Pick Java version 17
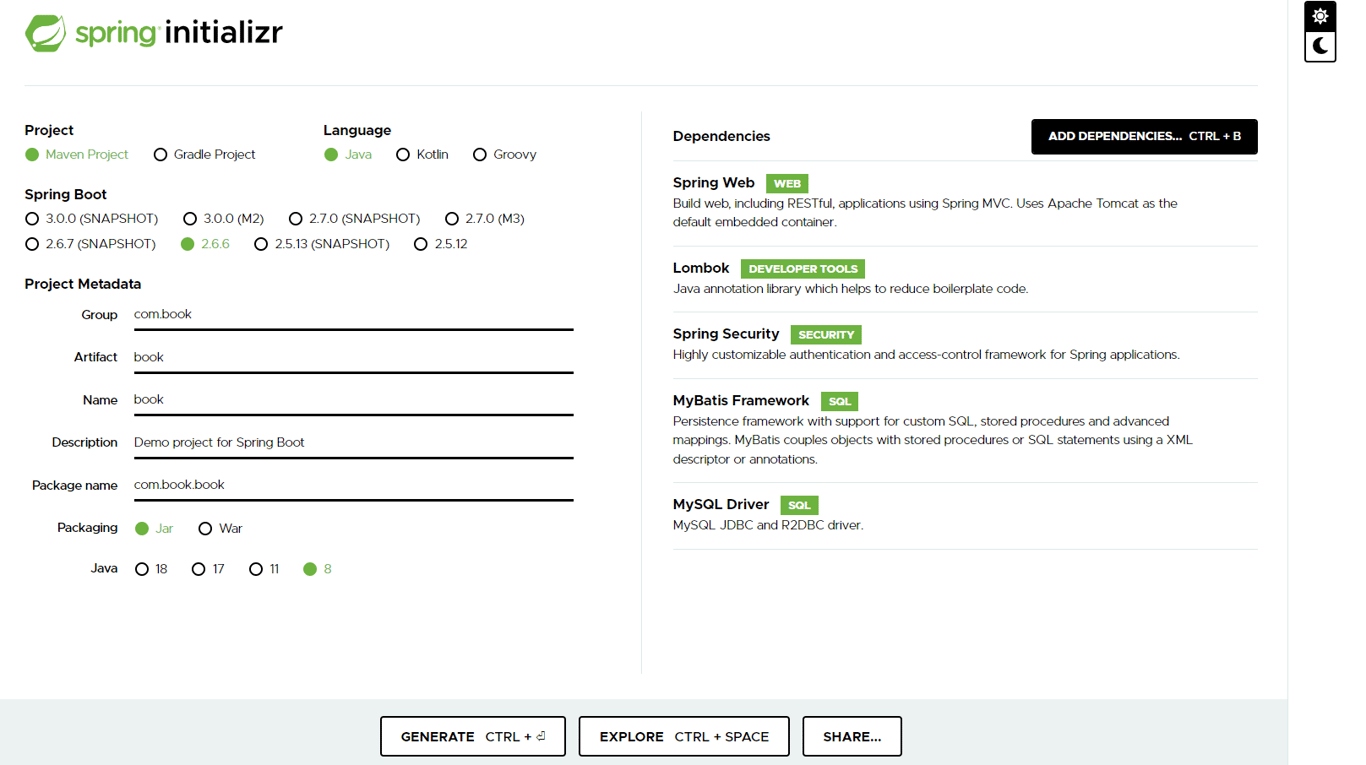This screenshot has width=1366, height=765. tap(208, 569)
